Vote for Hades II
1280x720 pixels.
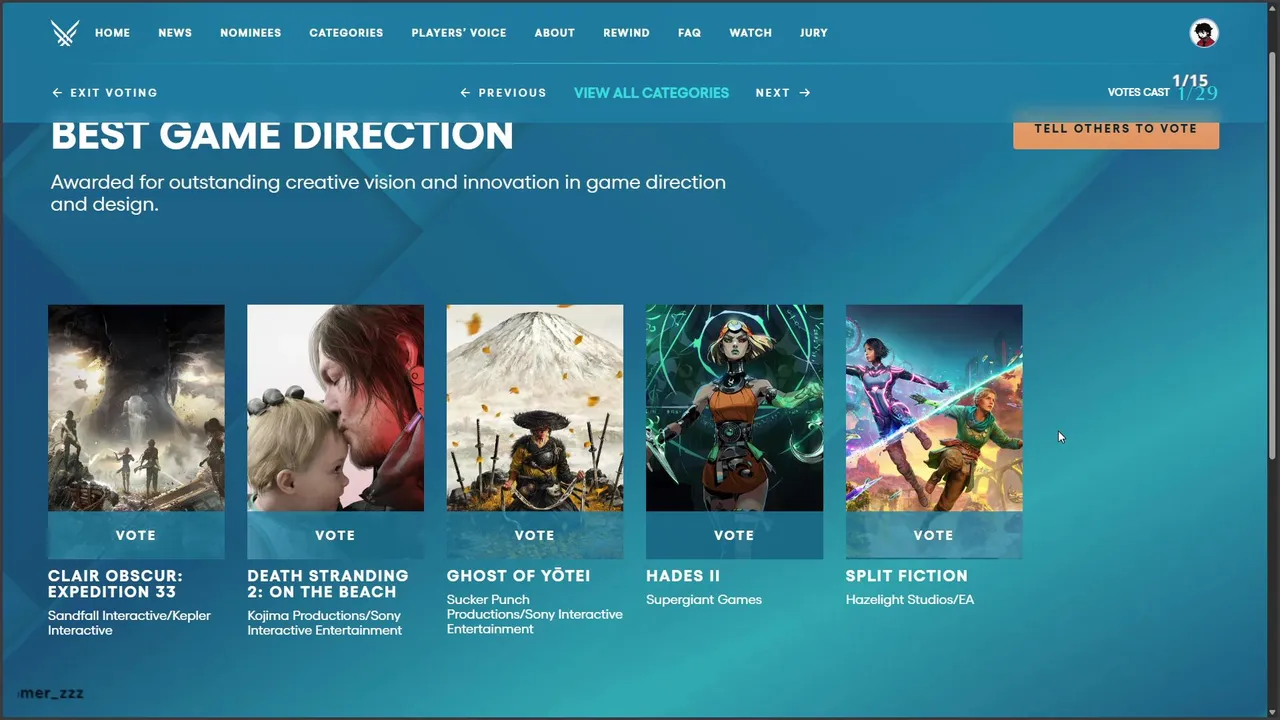point(734,535)
